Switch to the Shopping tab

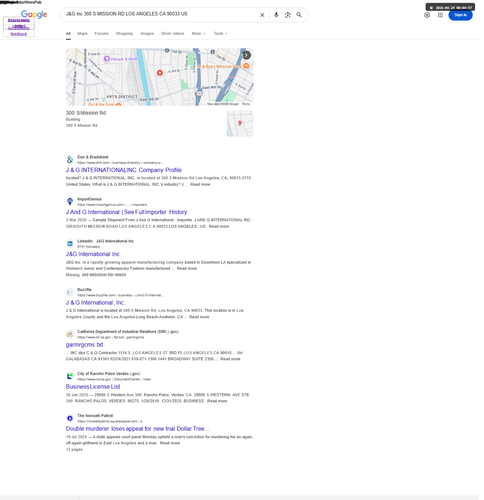pyautogui.click(x=124, y=33)
